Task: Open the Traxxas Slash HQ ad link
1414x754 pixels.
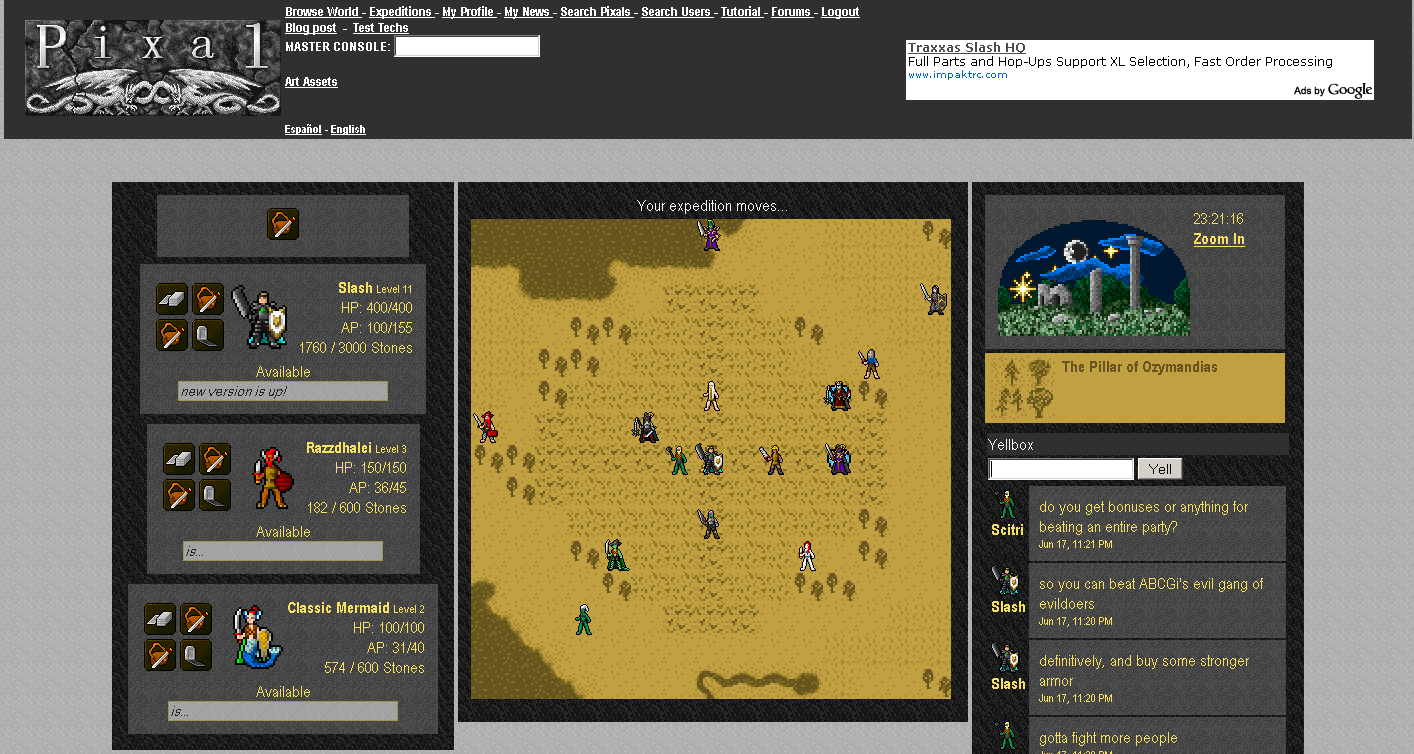Action: (966, 48)
